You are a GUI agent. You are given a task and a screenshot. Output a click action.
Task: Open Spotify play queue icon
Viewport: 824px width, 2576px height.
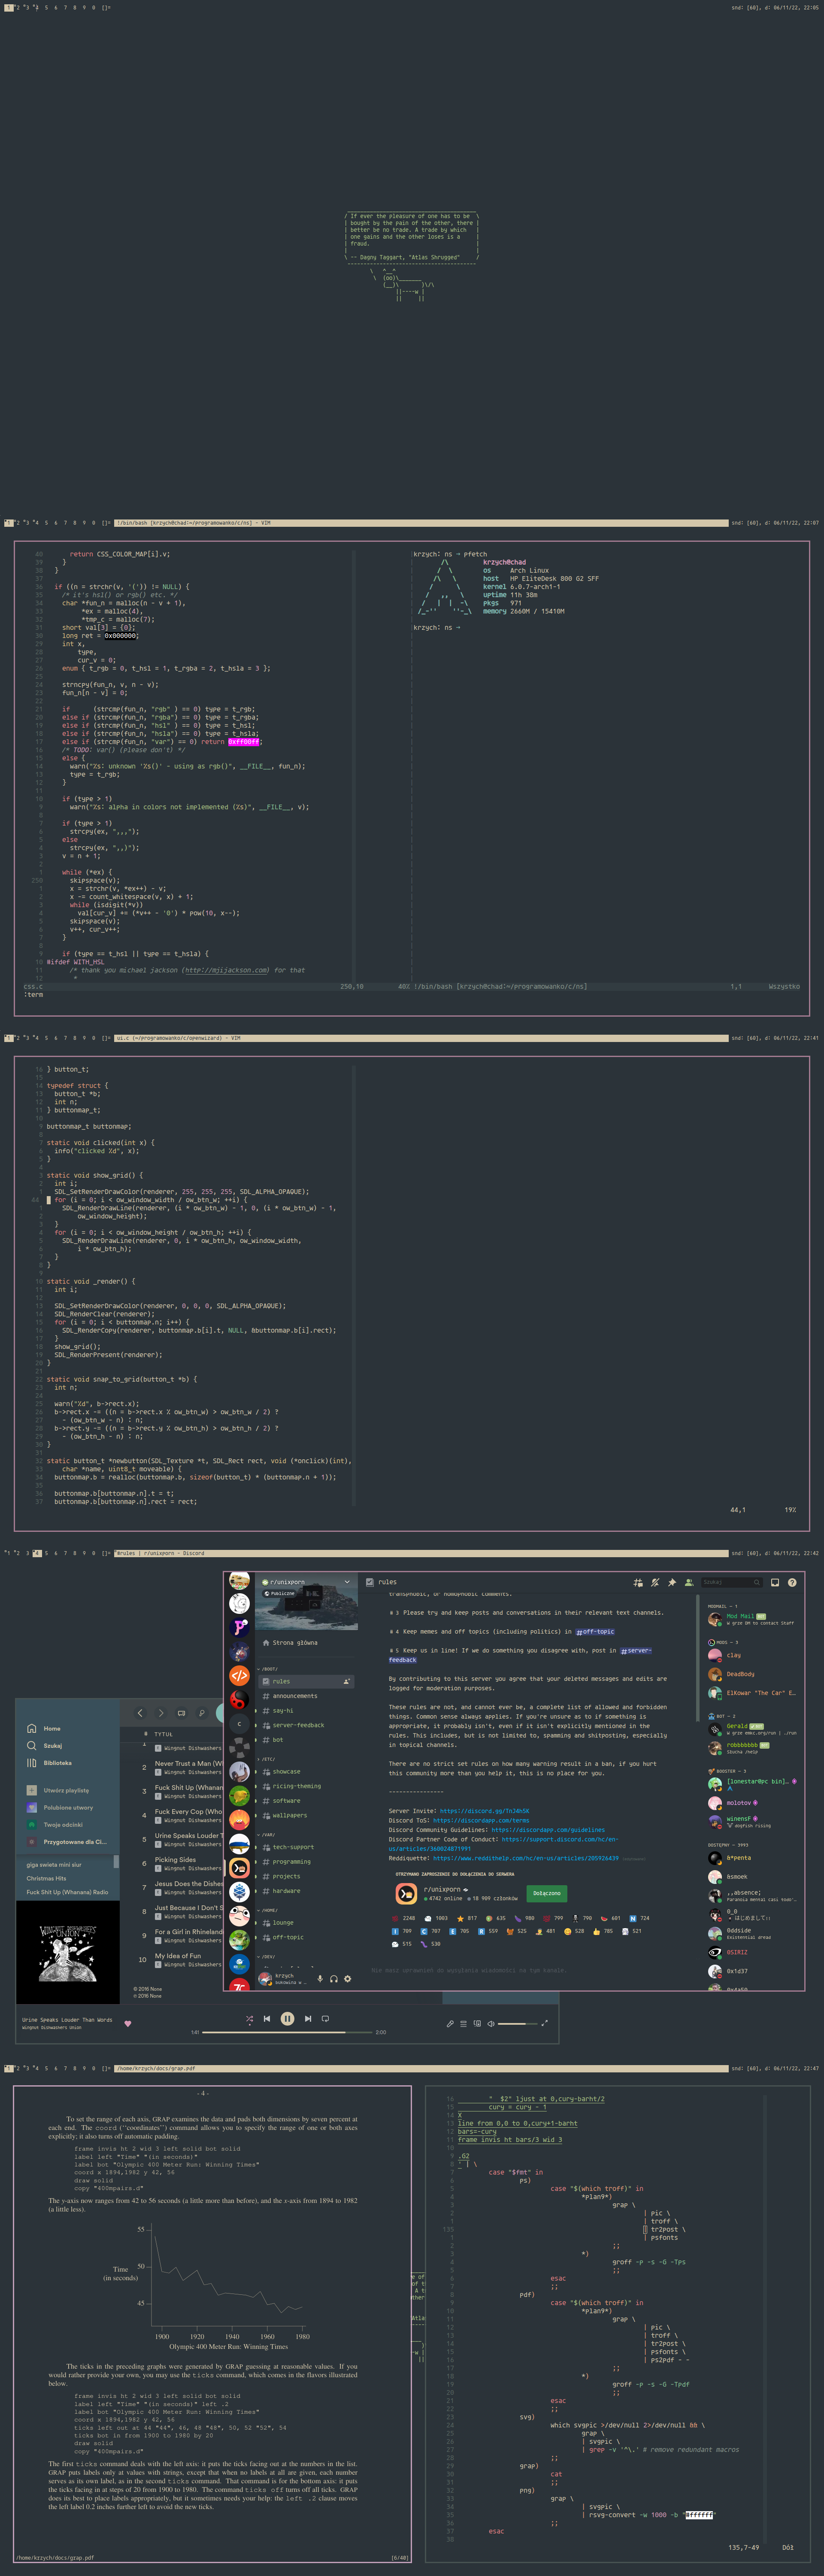(463, 2023)
